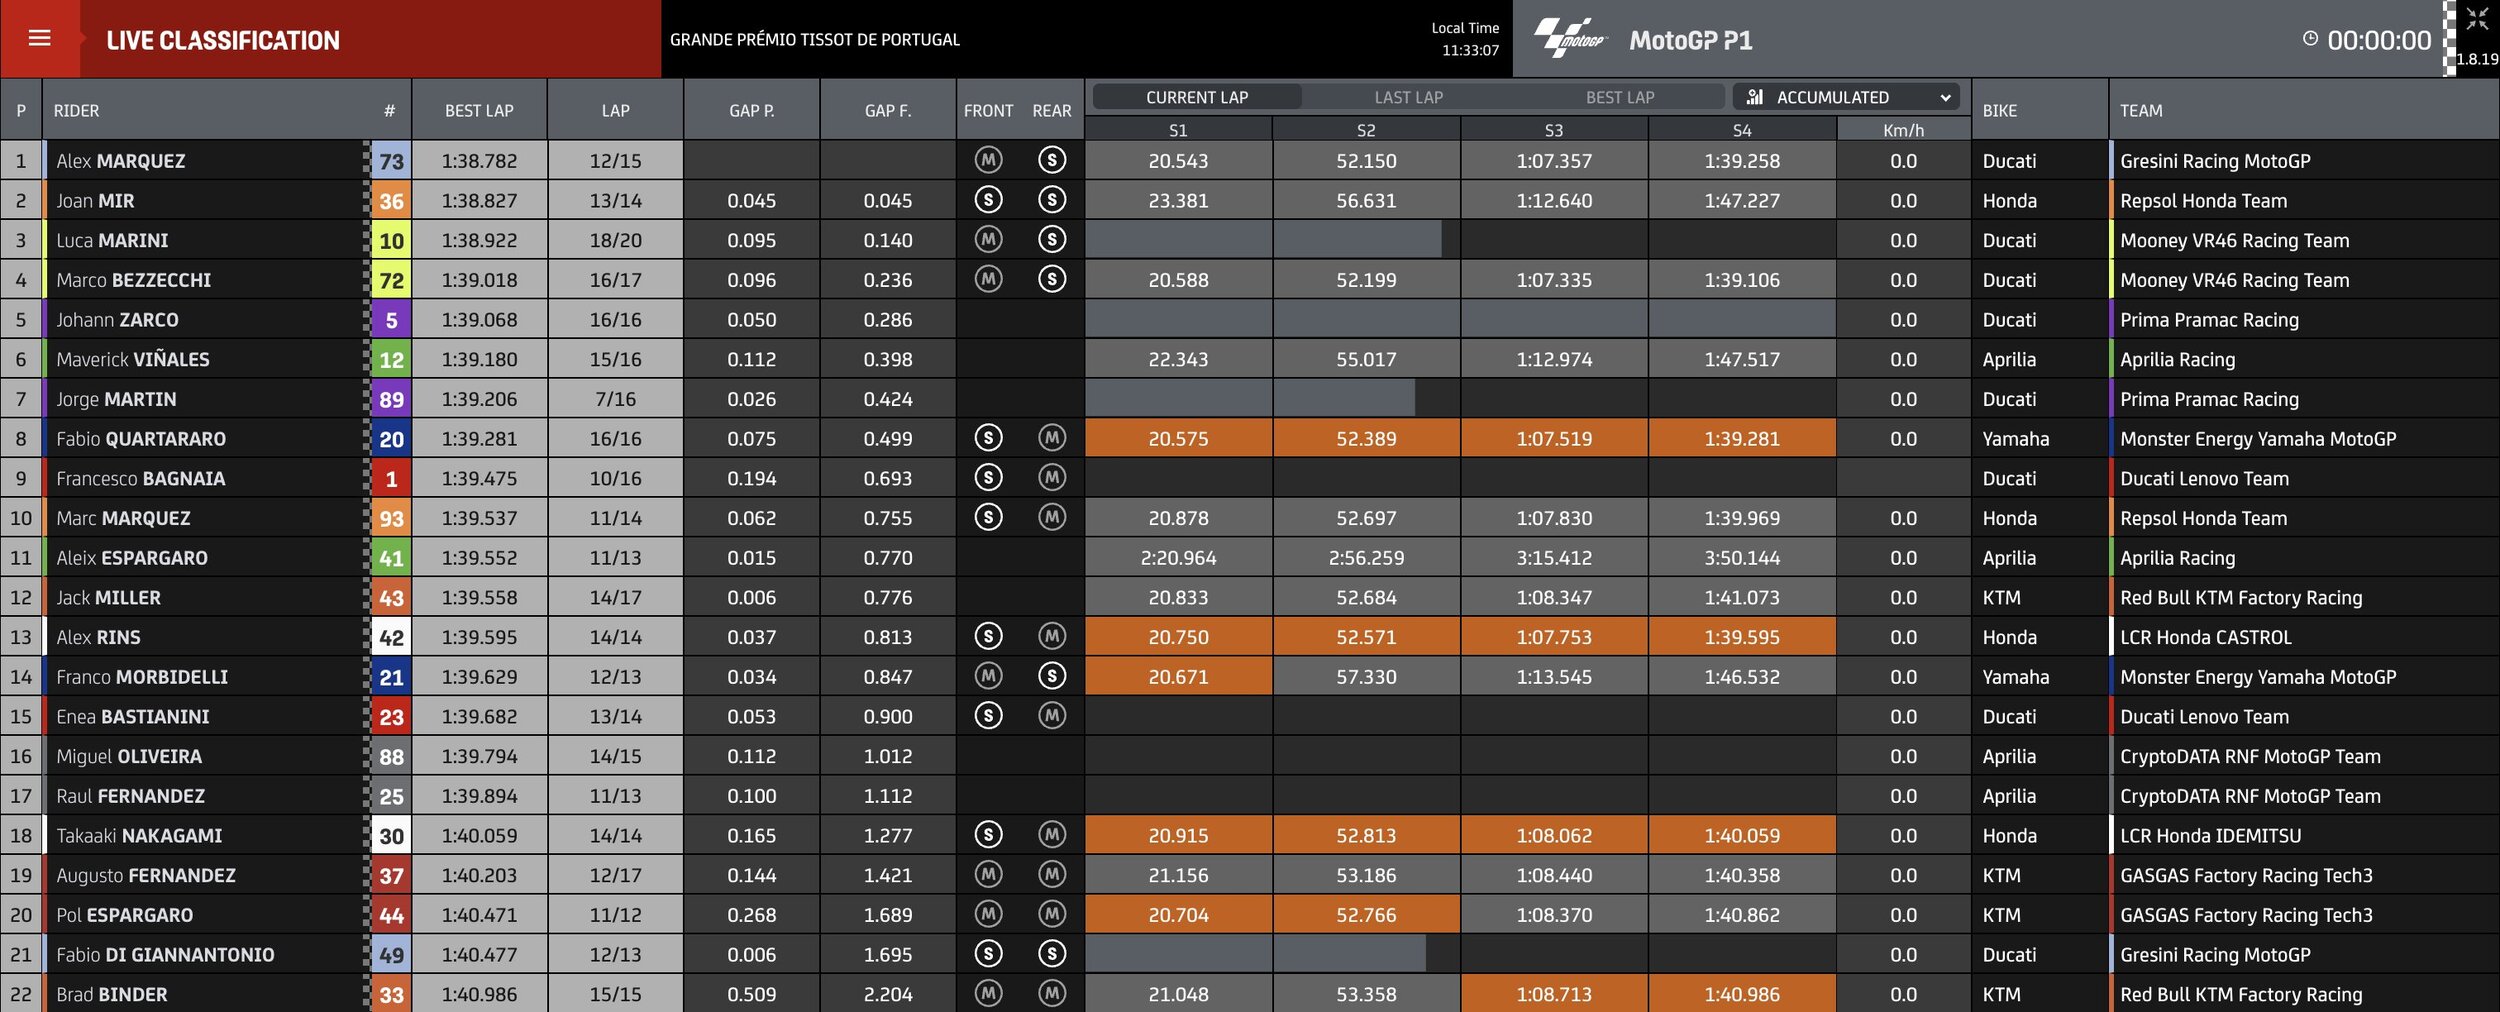Click the LCR Honda IDEMITSU team name

(x=2211, y=835)
